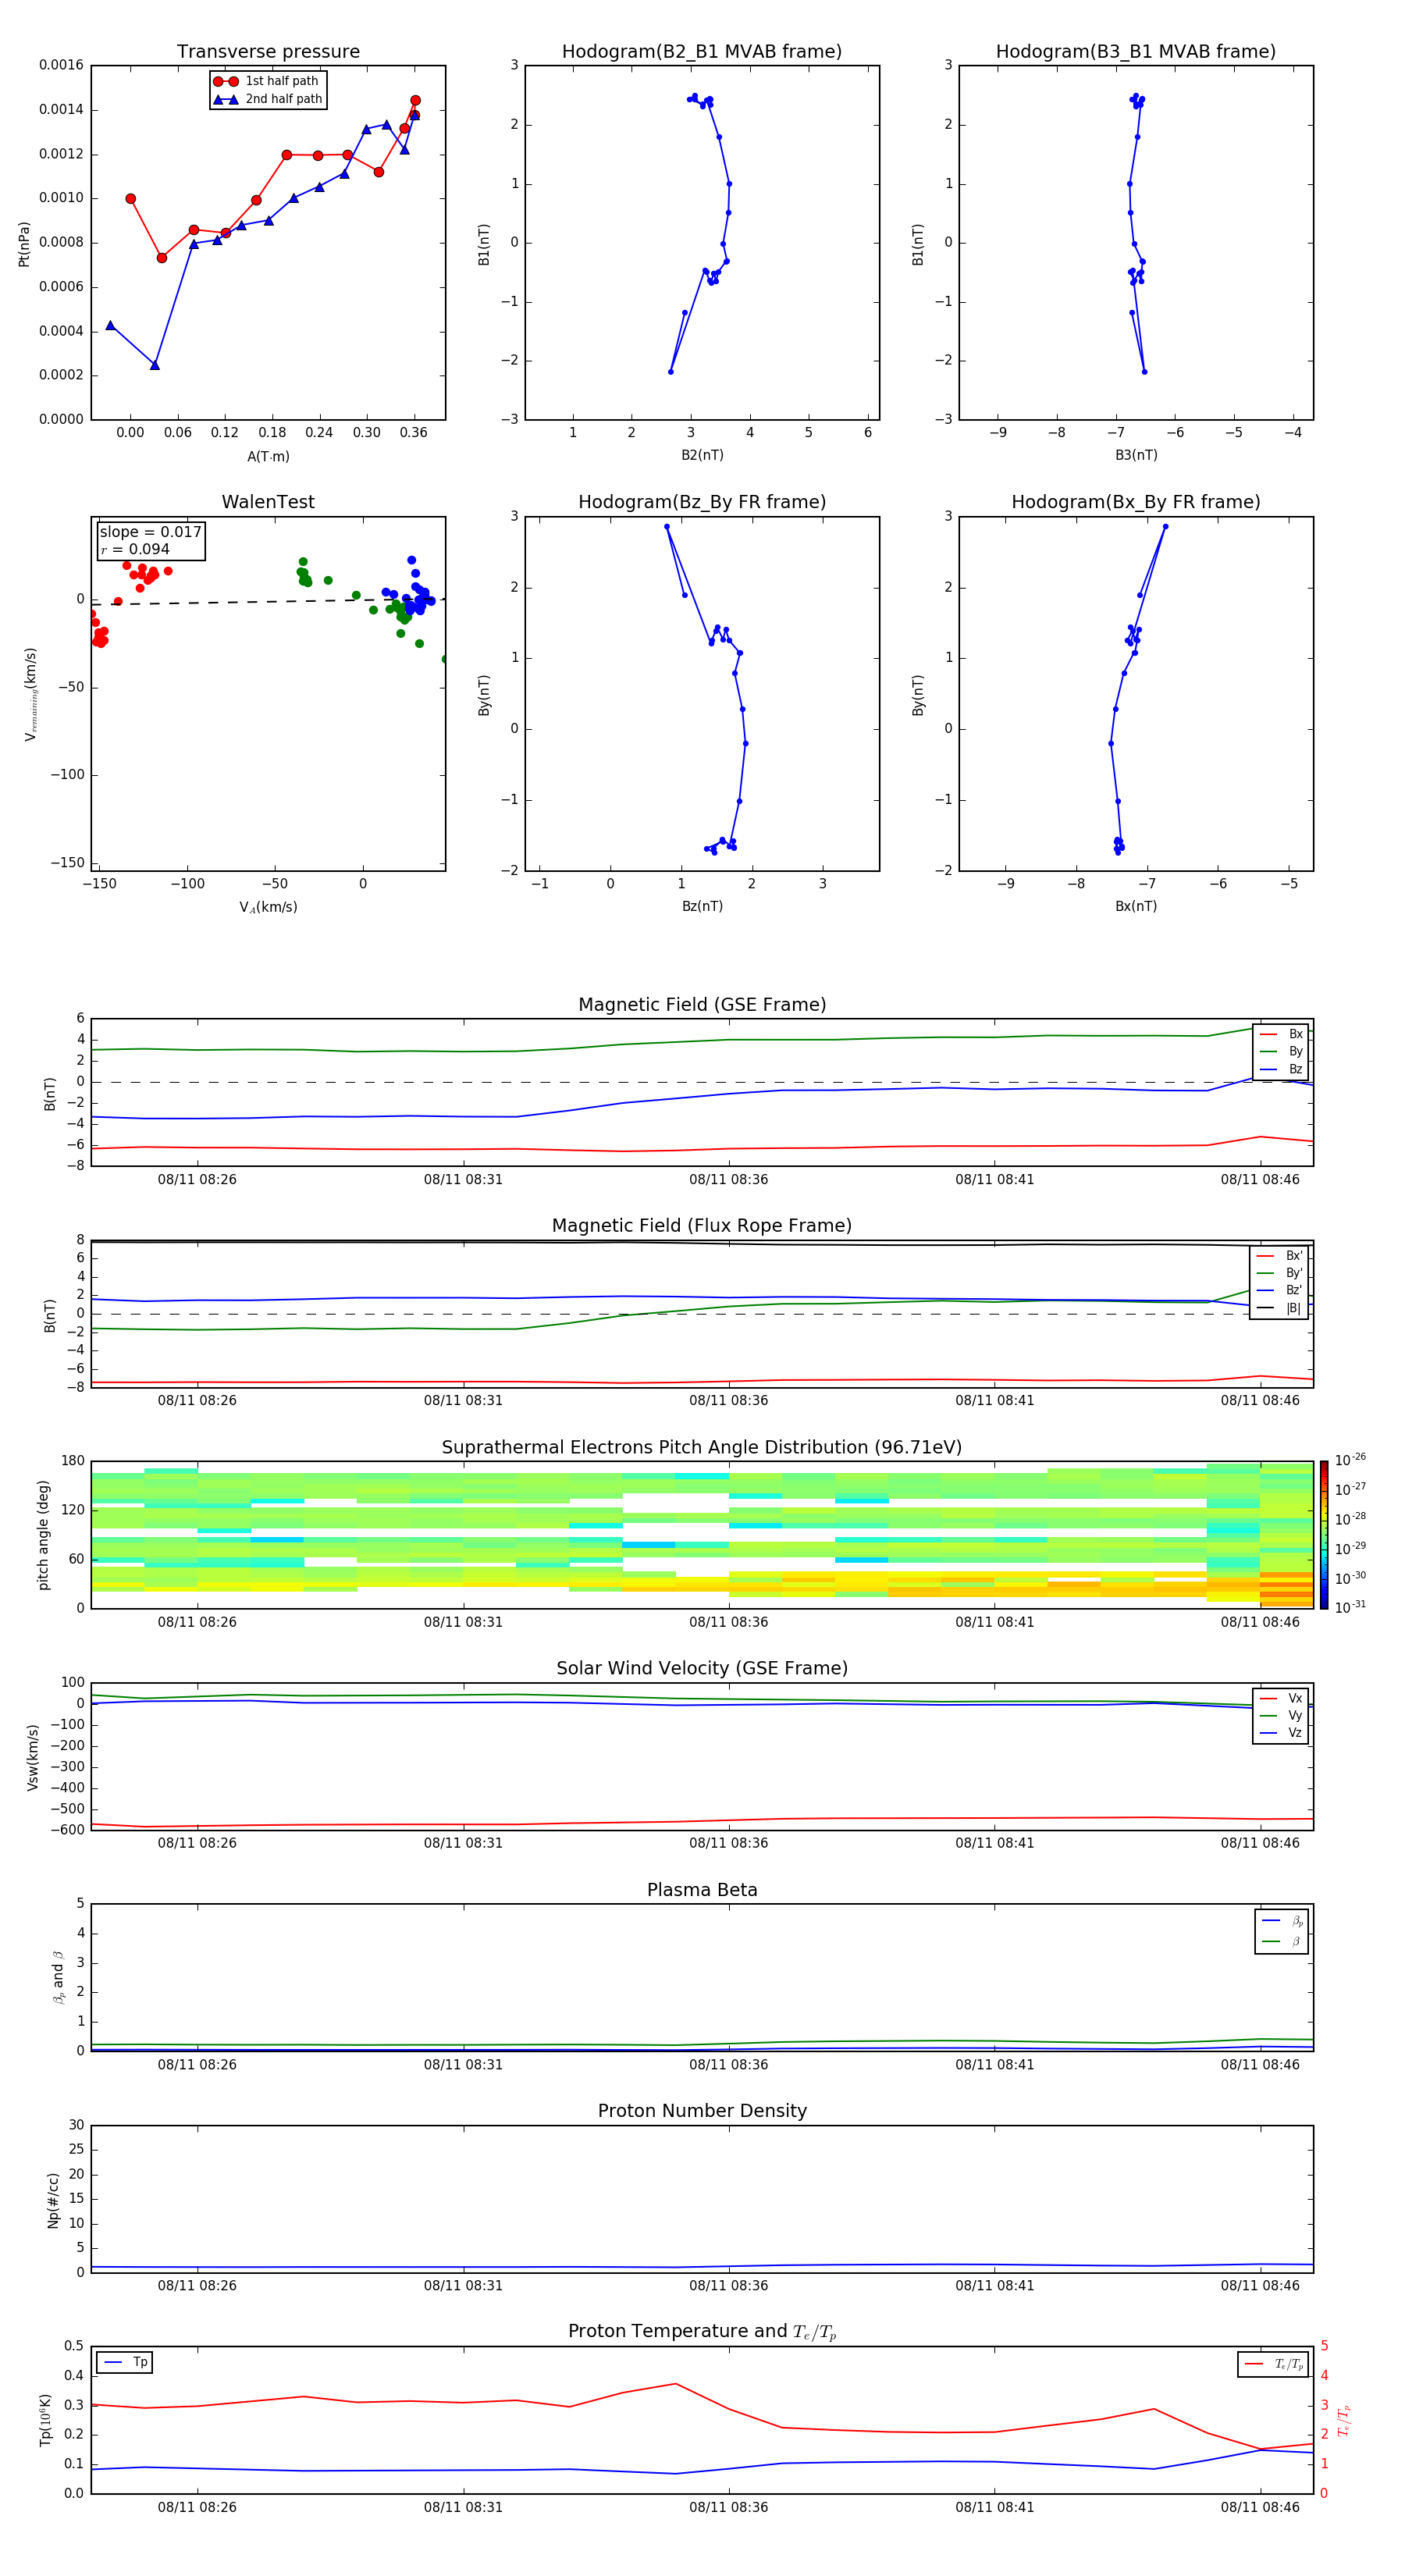Select the WalenTest "V_A(km/s)" x-axis label
This screenshot has height=2576, width=1405.
point(268,907)
